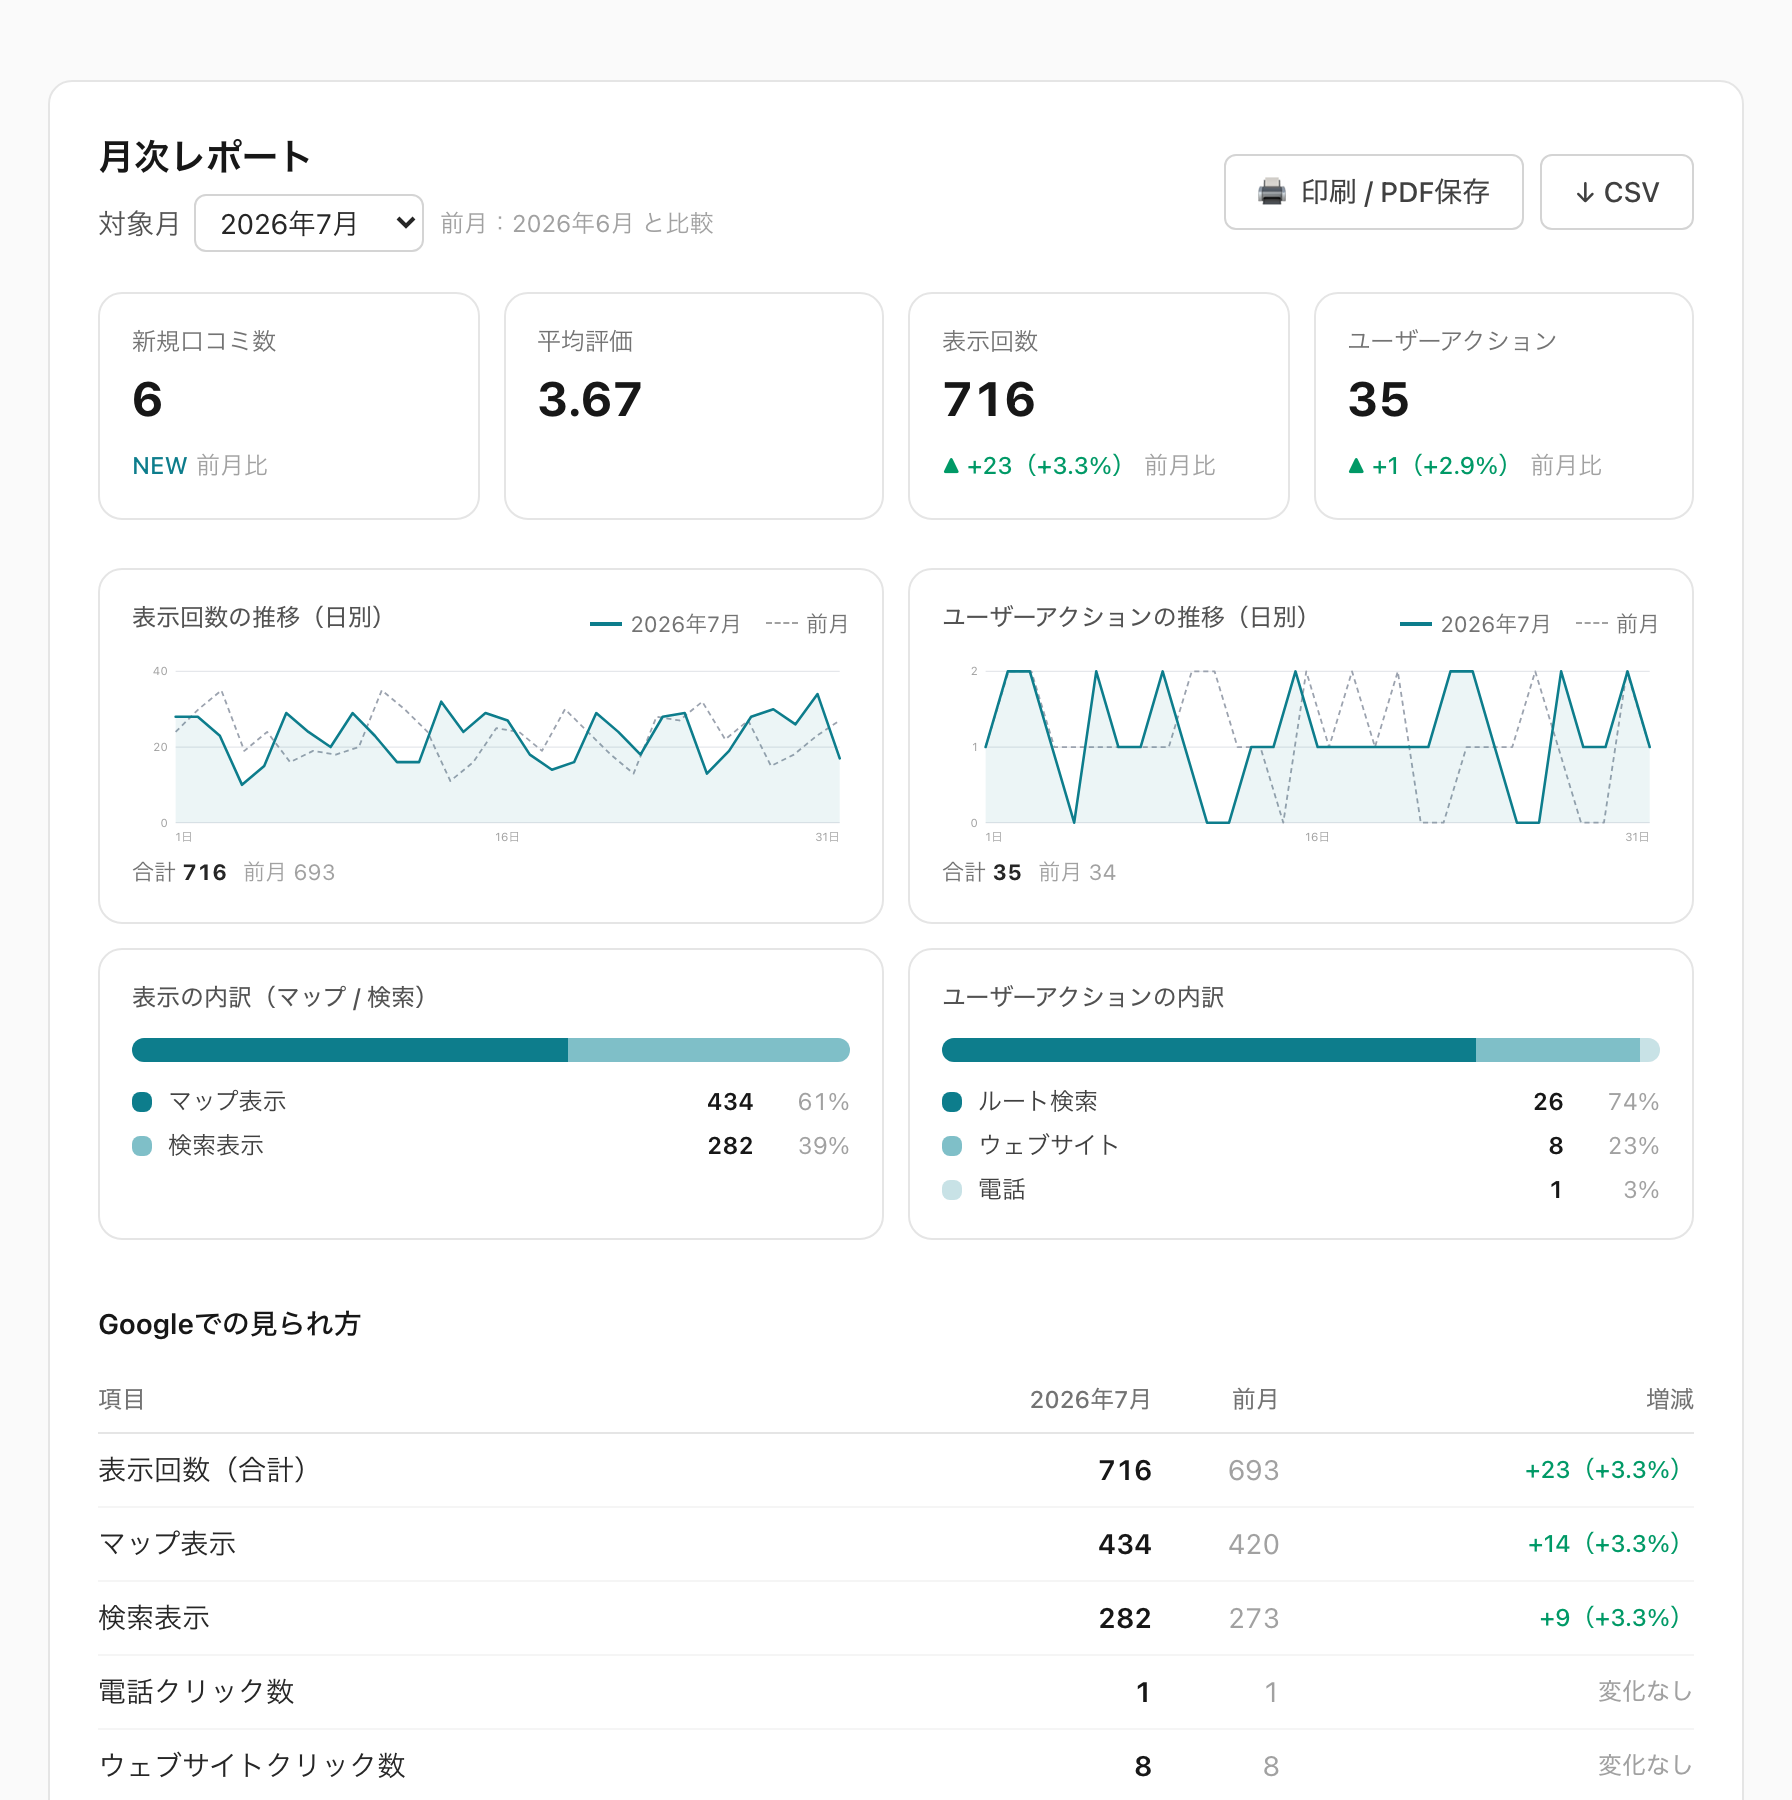Click the green up arrow beside +23 (+3.3%)
Screen dimensions: 1792x1800
coord(951,466)
